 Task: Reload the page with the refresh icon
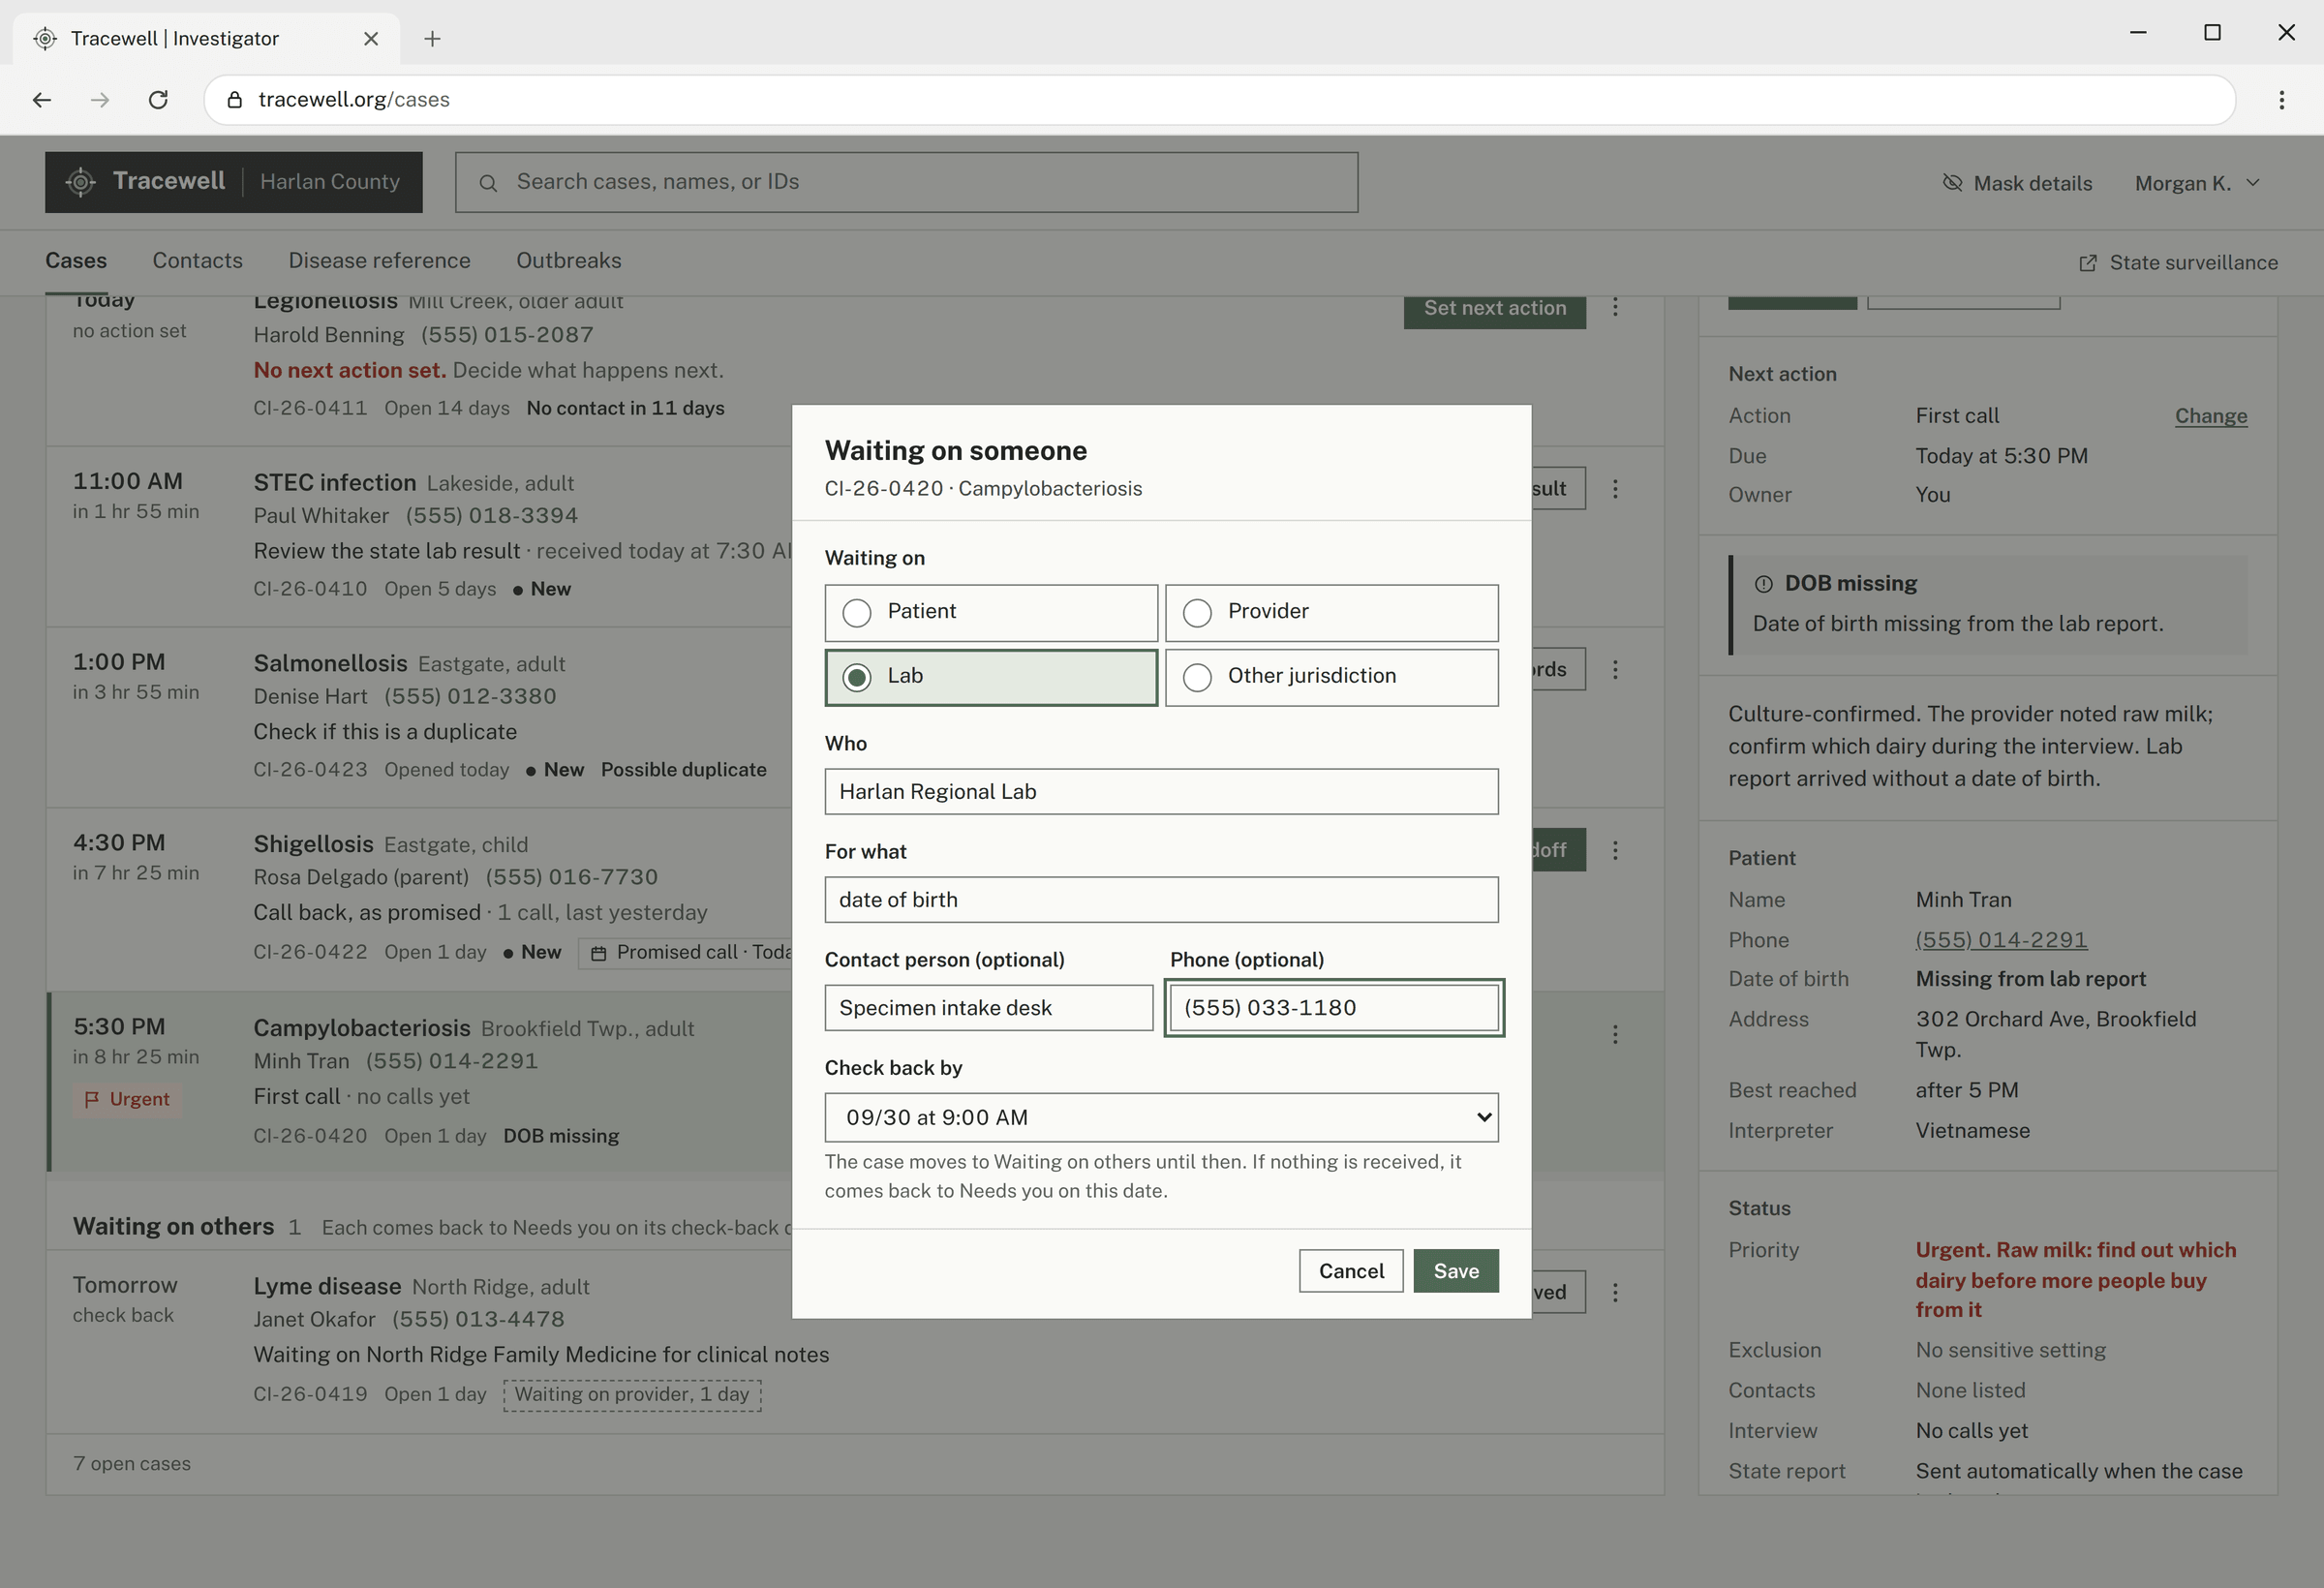tap(158, 100)
